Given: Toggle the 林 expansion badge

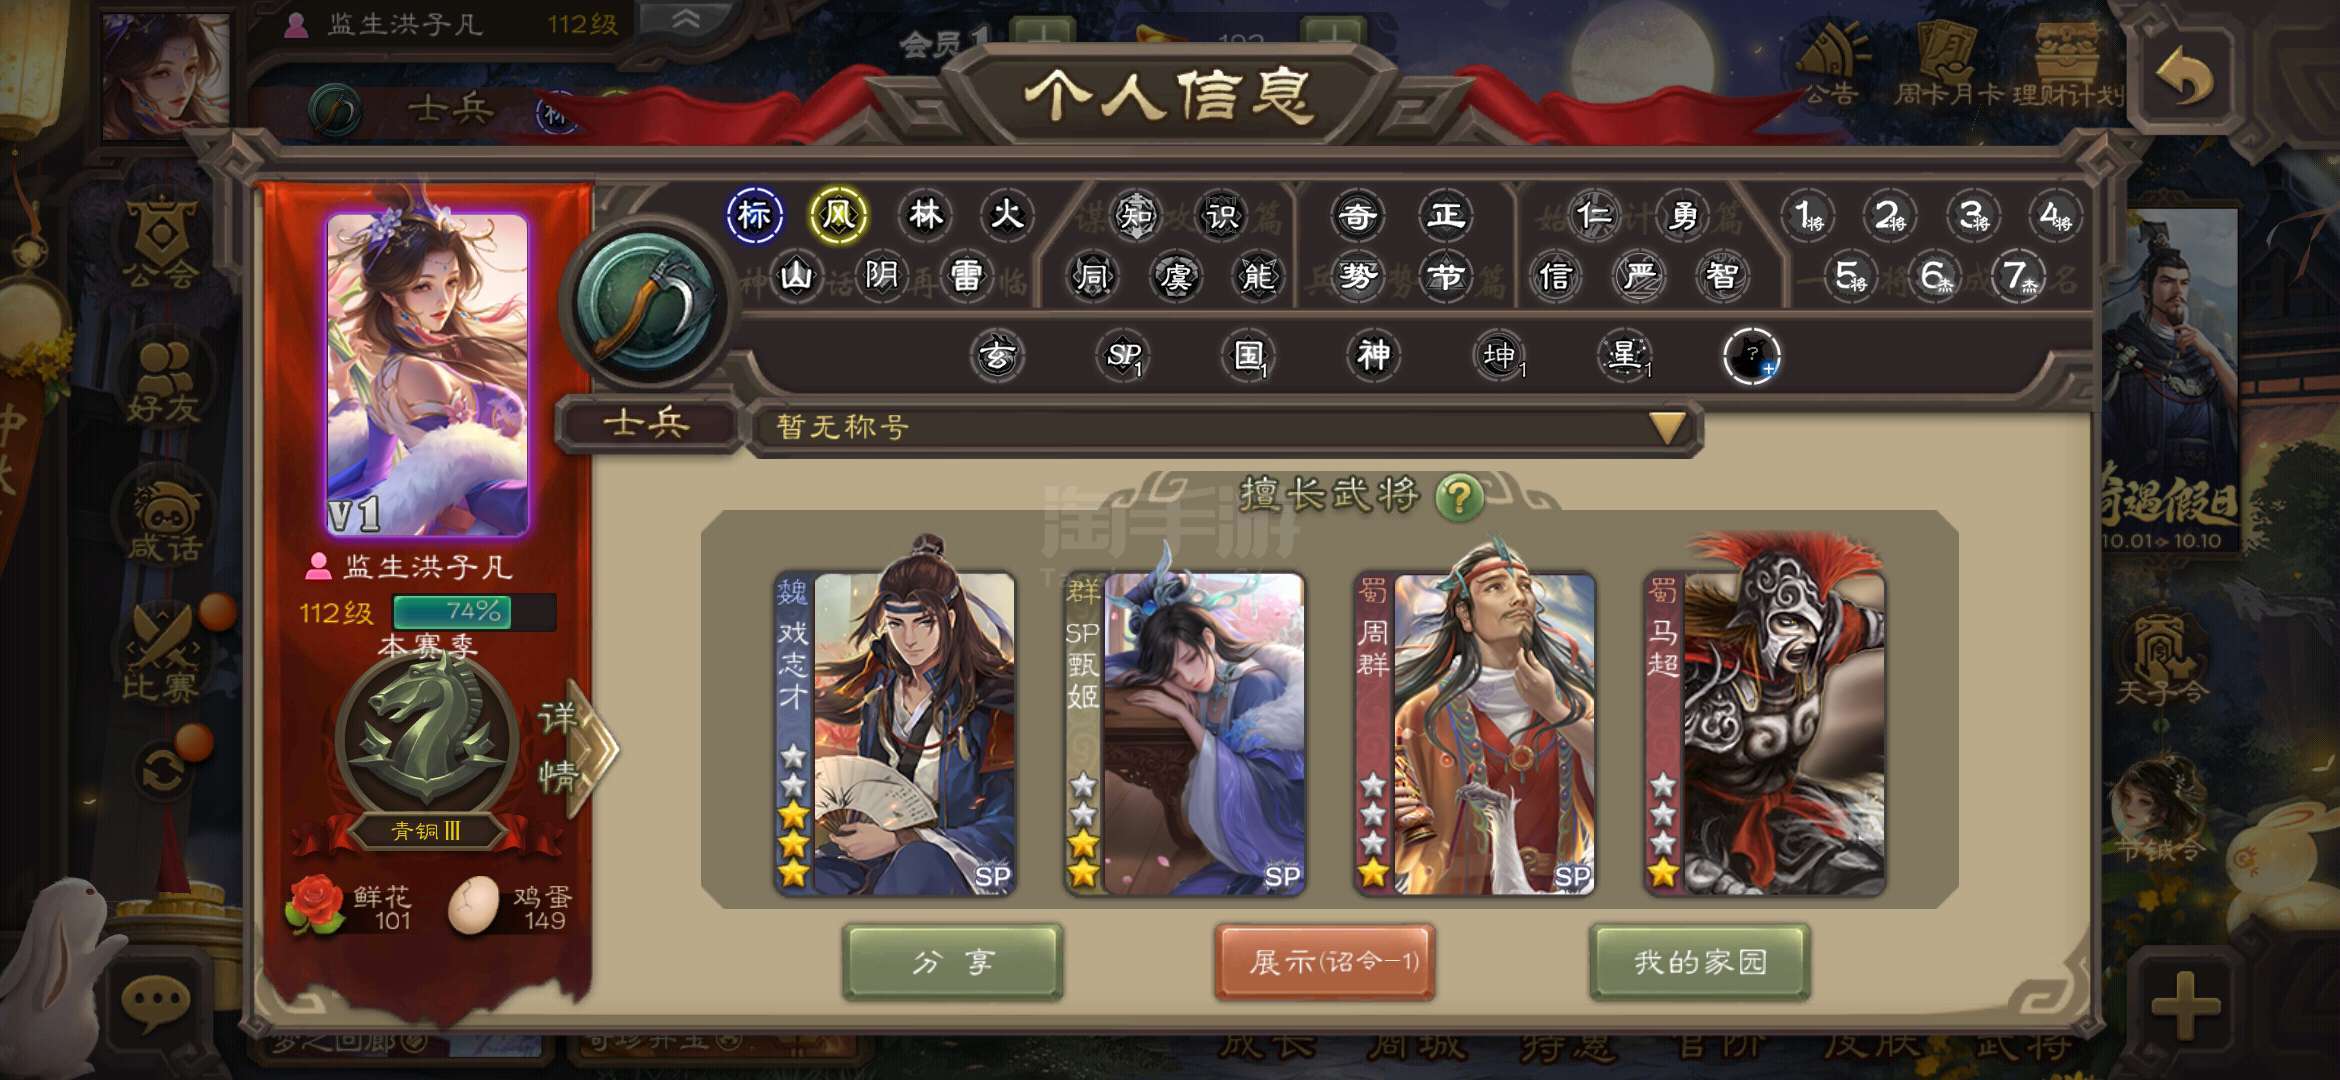Looking at the screenshot, I should (x=924, y=215).
